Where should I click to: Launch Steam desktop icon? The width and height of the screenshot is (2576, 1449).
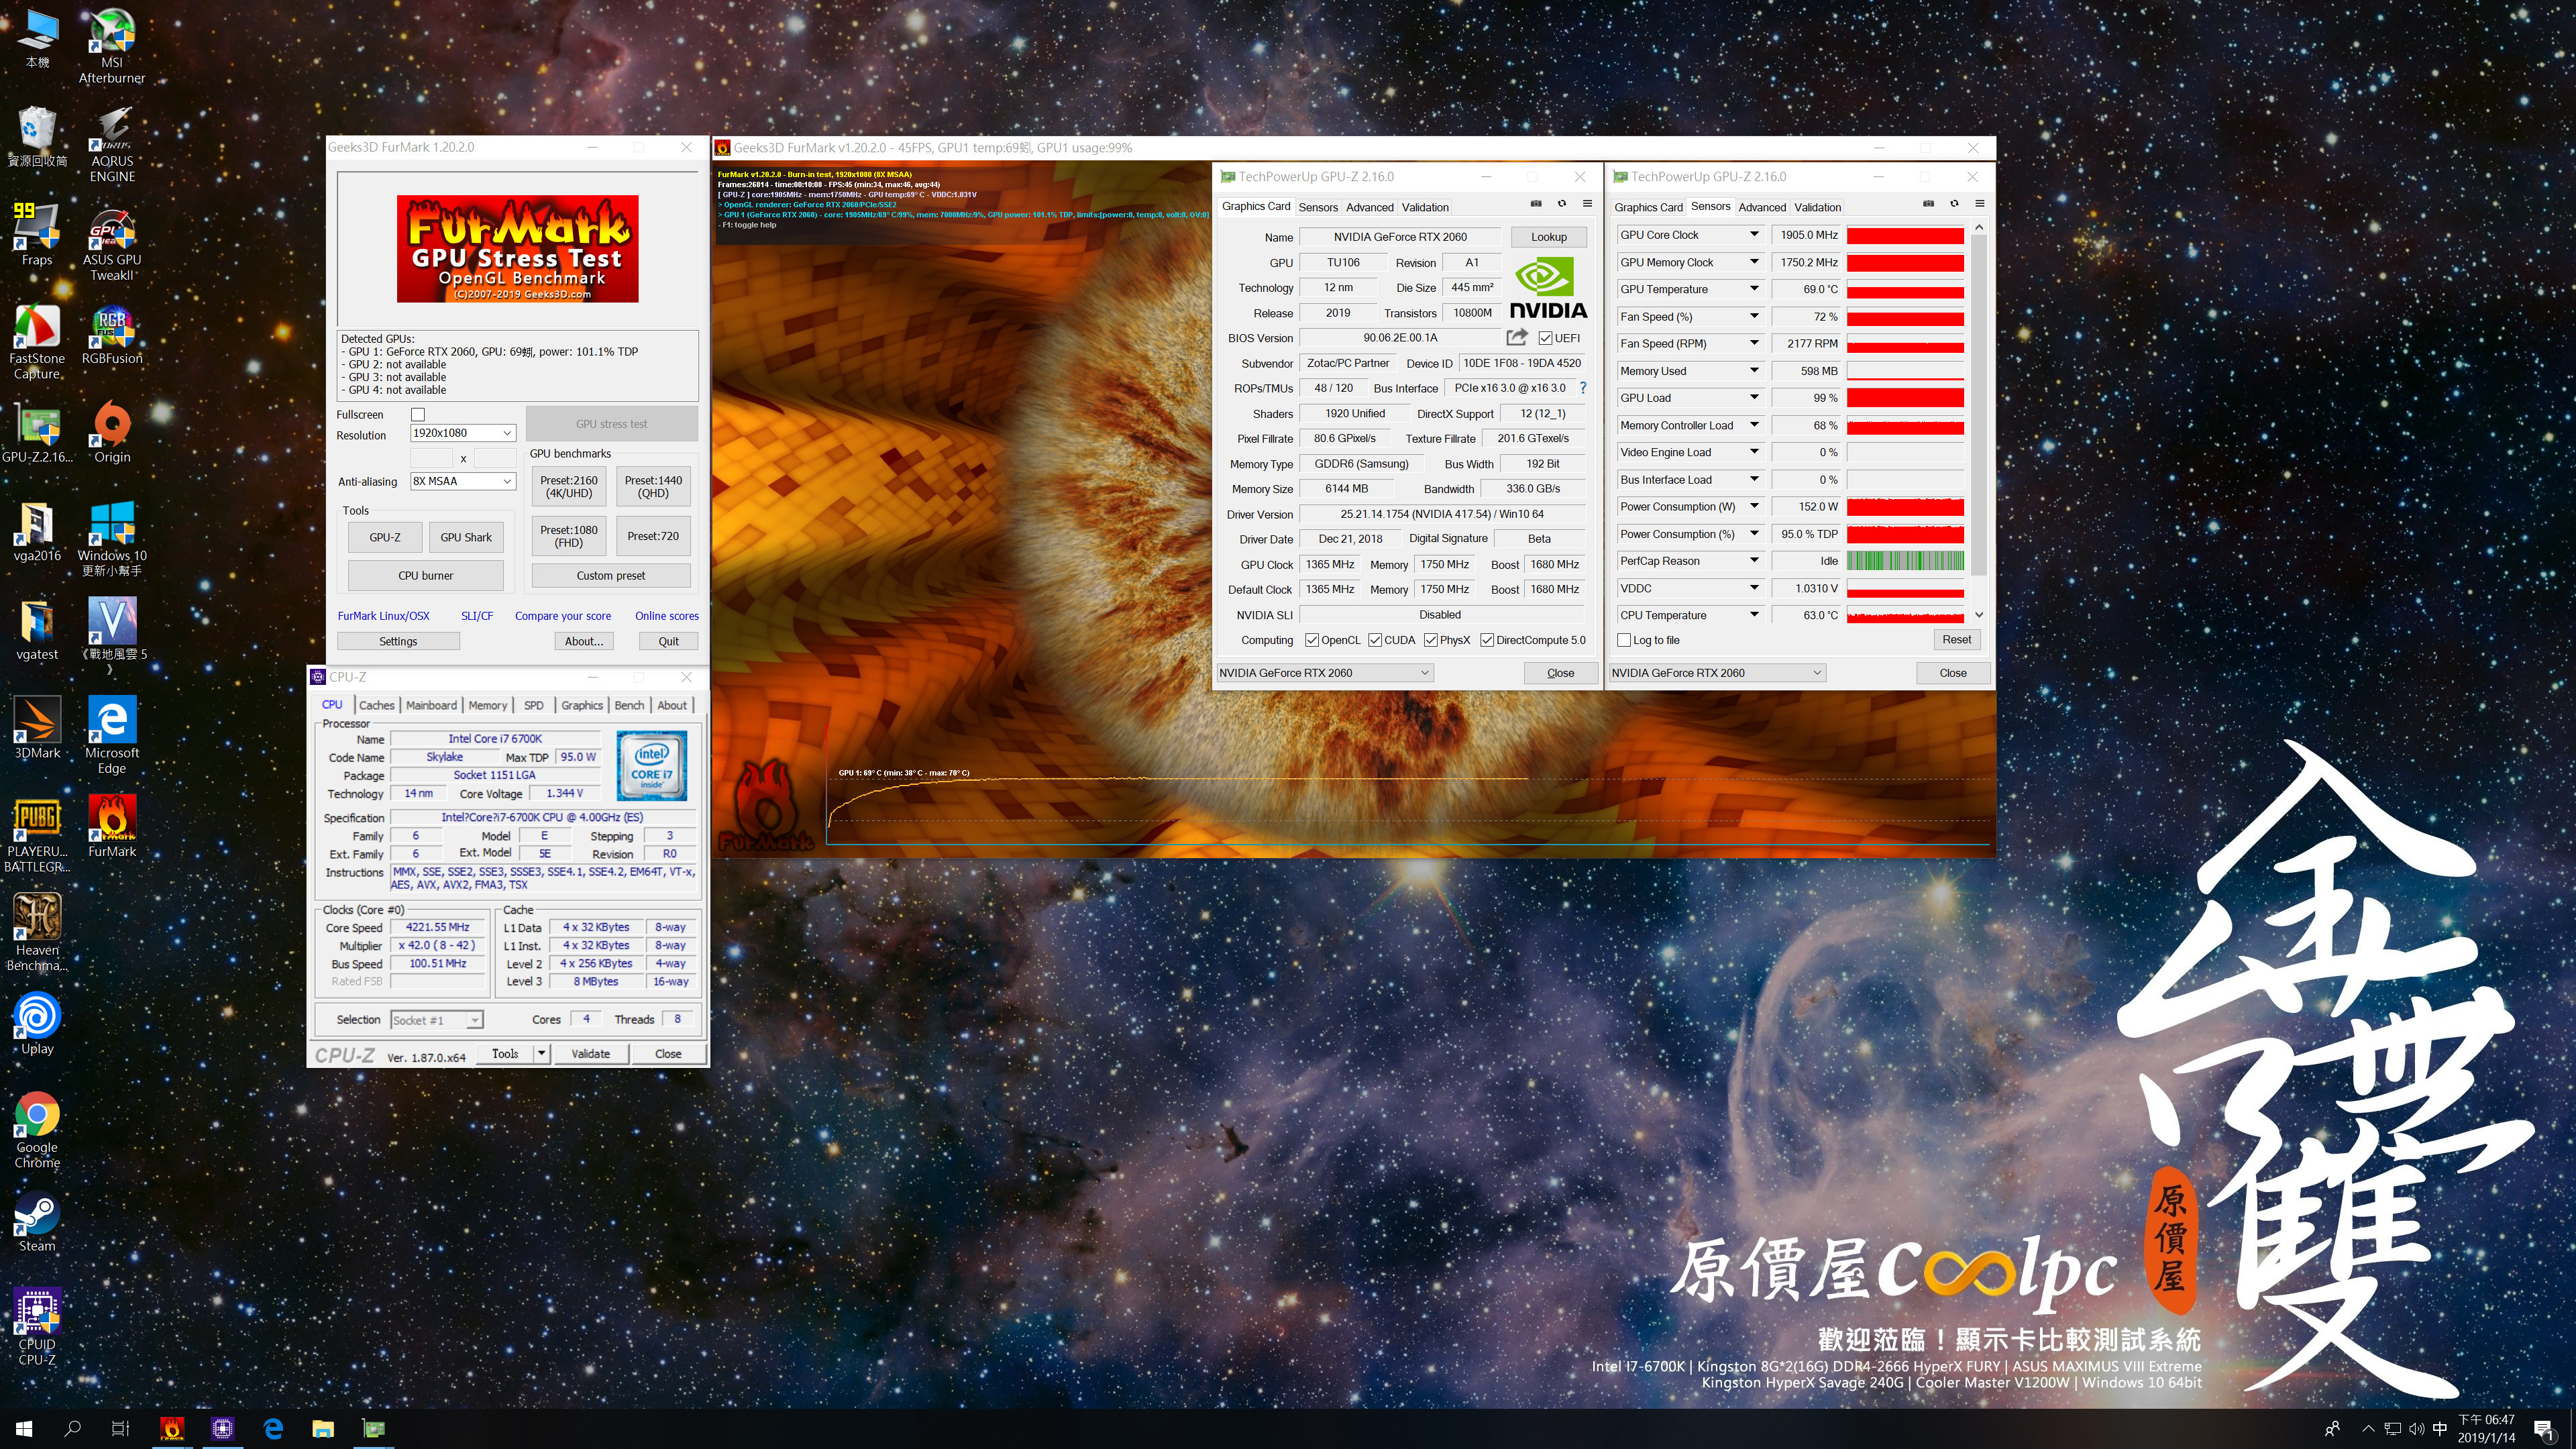click(x=37, y=1222)
